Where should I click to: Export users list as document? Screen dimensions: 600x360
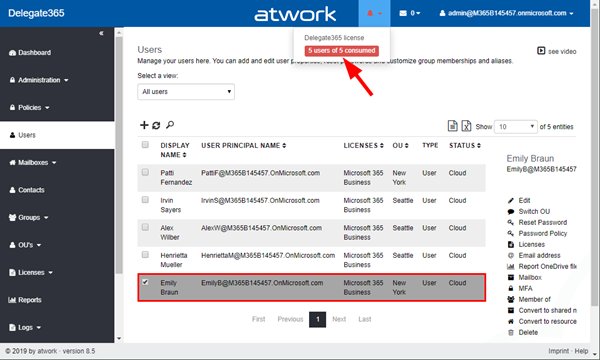[452, 125]
